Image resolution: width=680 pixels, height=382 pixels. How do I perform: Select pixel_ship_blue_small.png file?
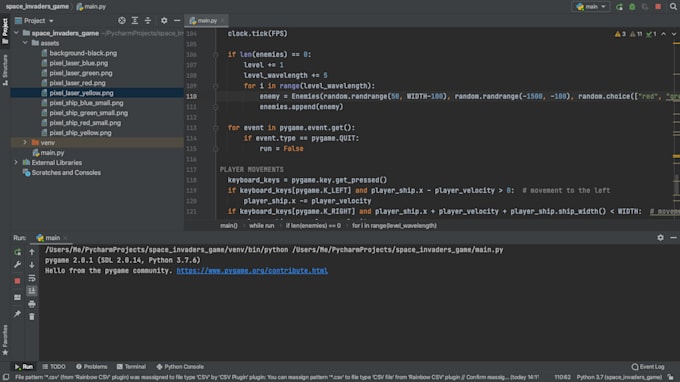(86, 103)
